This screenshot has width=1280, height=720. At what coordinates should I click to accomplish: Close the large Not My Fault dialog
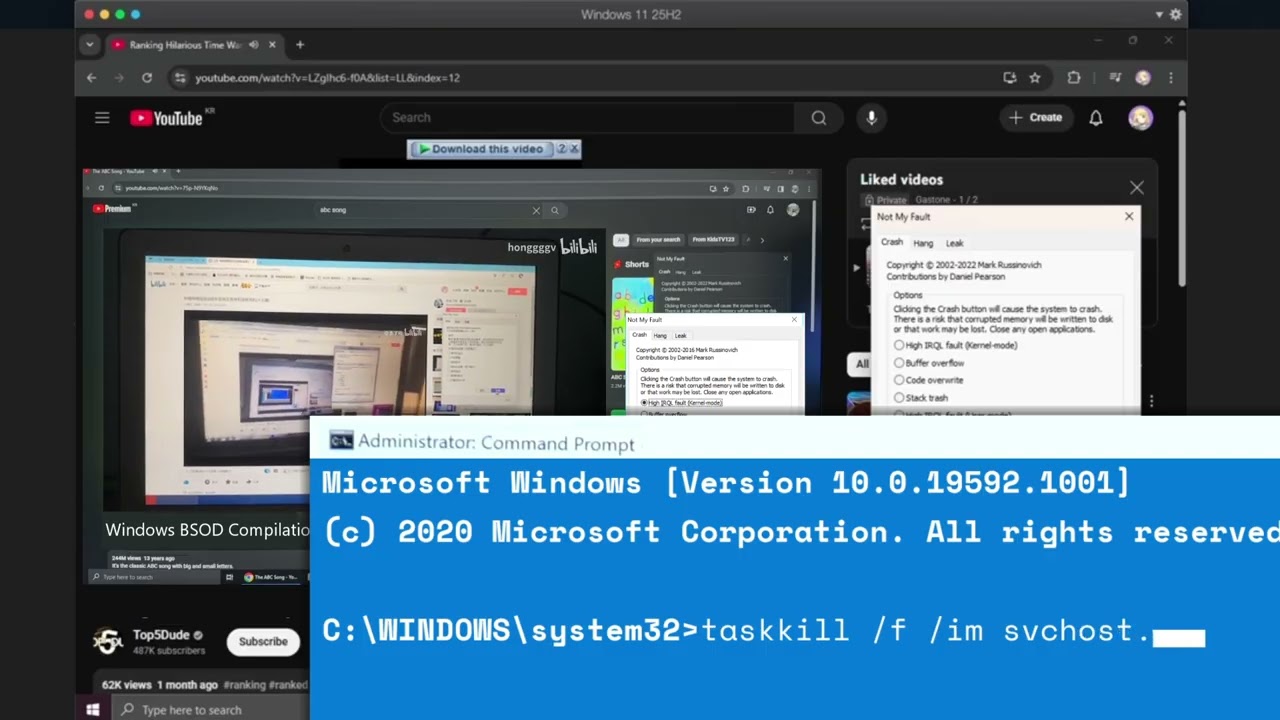tap(1129, 216)
